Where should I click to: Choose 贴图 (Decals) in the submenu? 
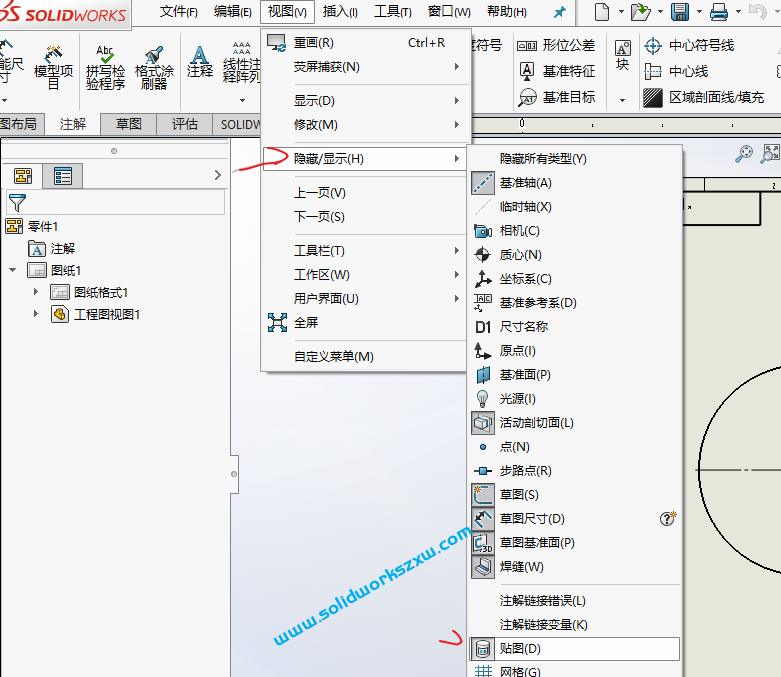point(520,649)
